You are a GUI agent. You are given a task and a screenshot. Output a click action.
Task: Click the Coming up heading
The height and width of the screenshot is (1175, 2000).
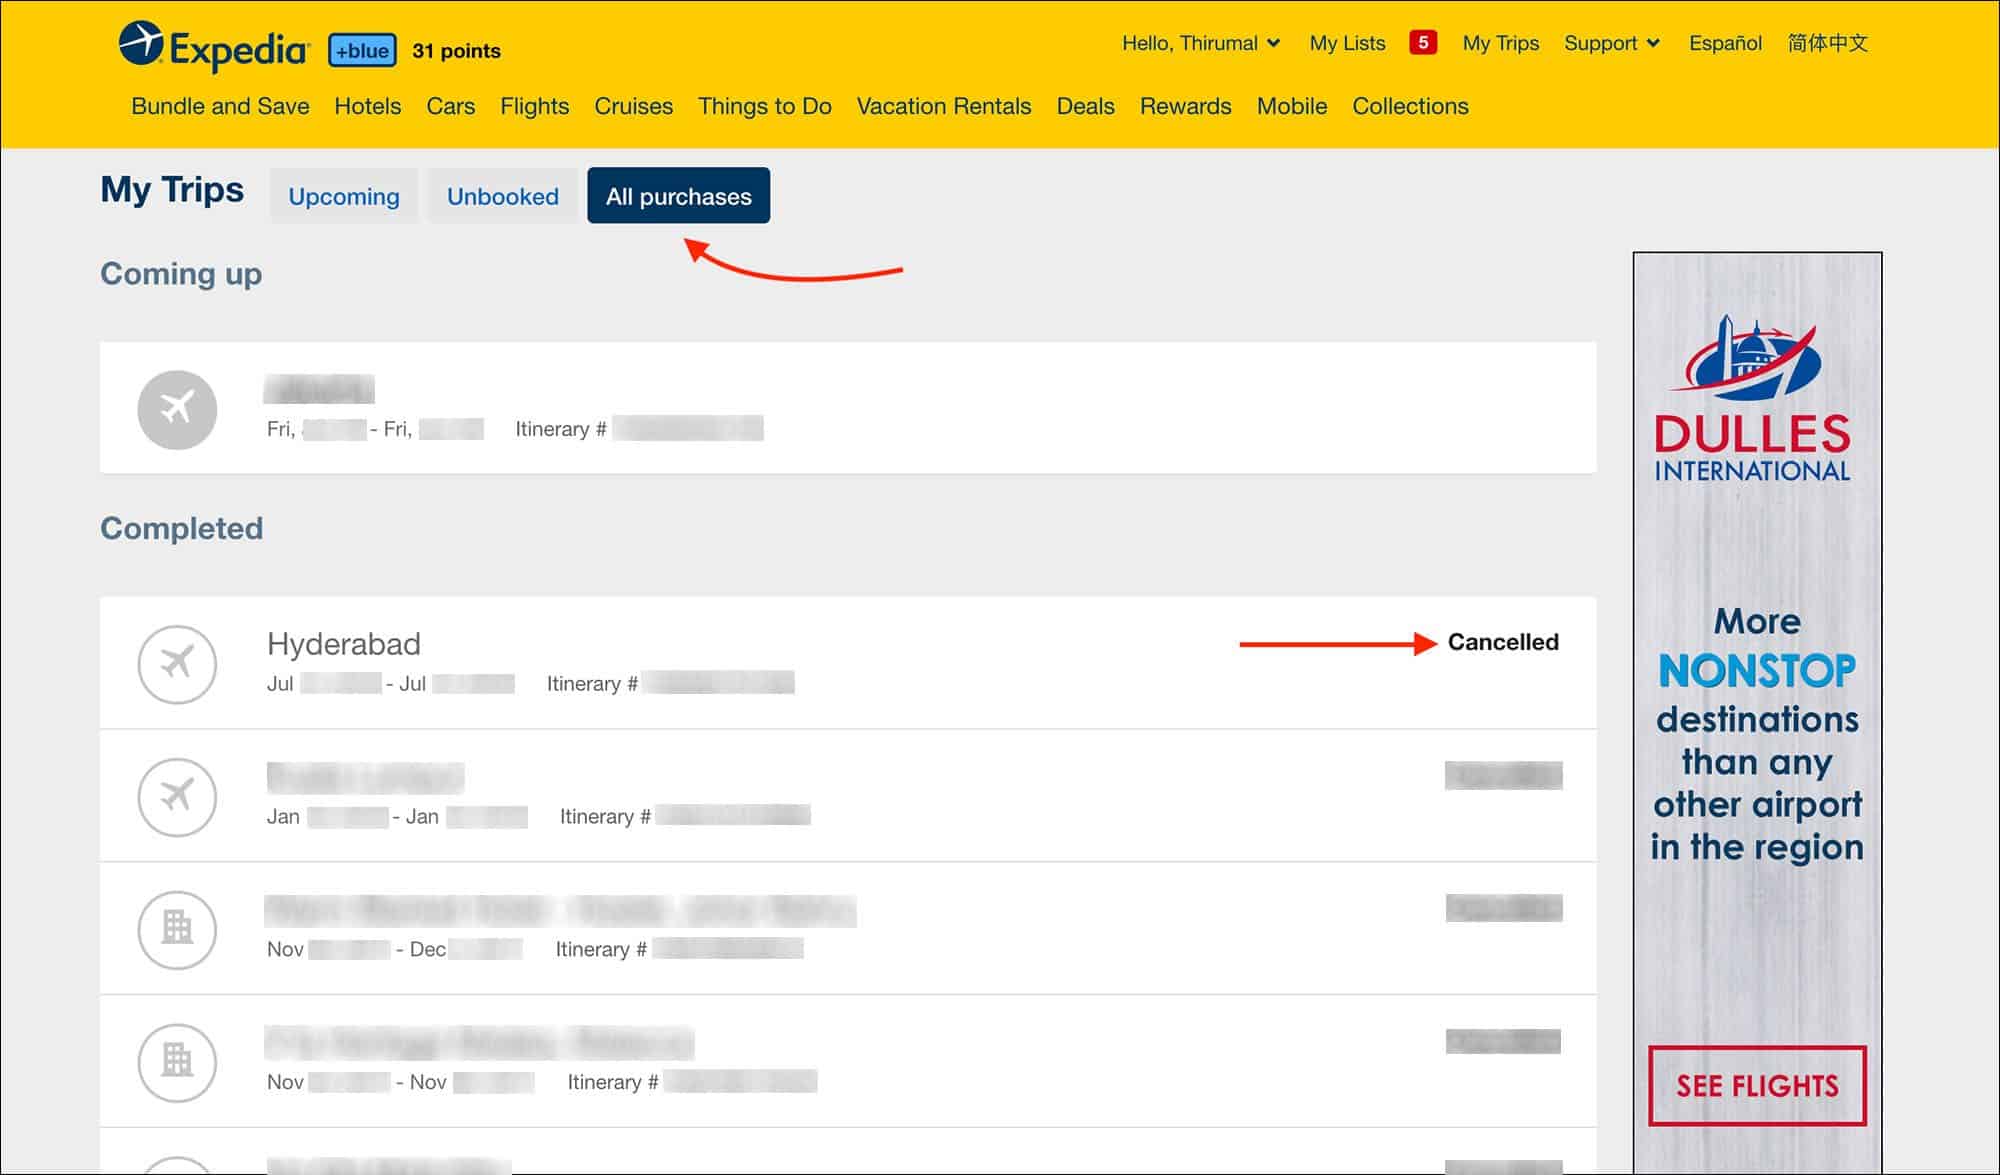pyautogui.click(x=181, y=274)
